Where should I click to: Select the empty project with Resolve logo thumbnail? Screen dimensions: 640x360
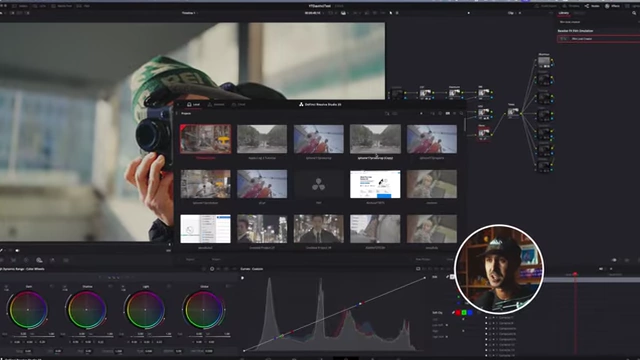318,184
